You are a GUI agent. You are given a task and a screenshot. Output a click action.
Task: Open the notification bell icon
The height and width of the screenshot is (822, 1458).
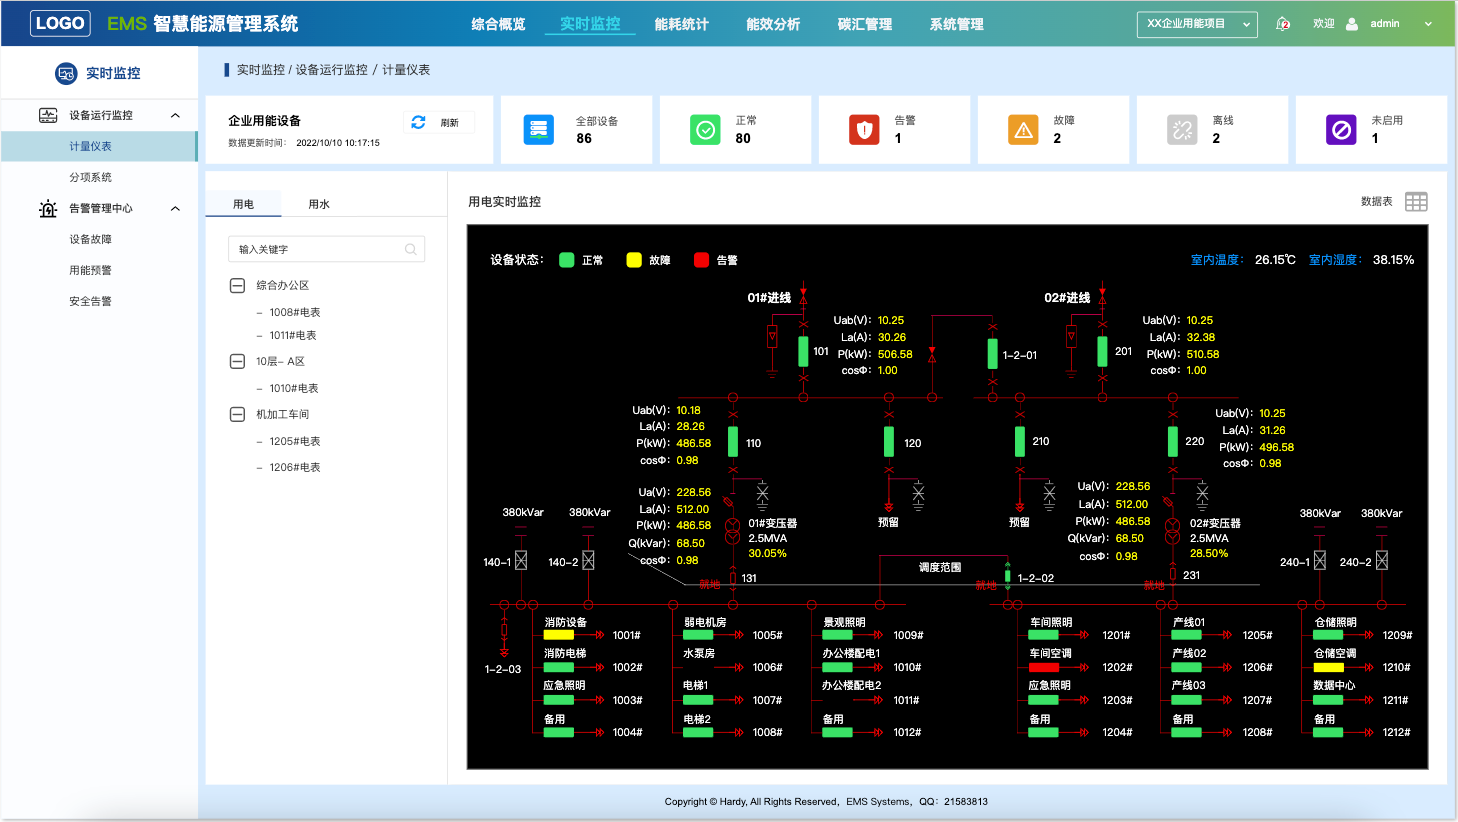(1283, 24)
